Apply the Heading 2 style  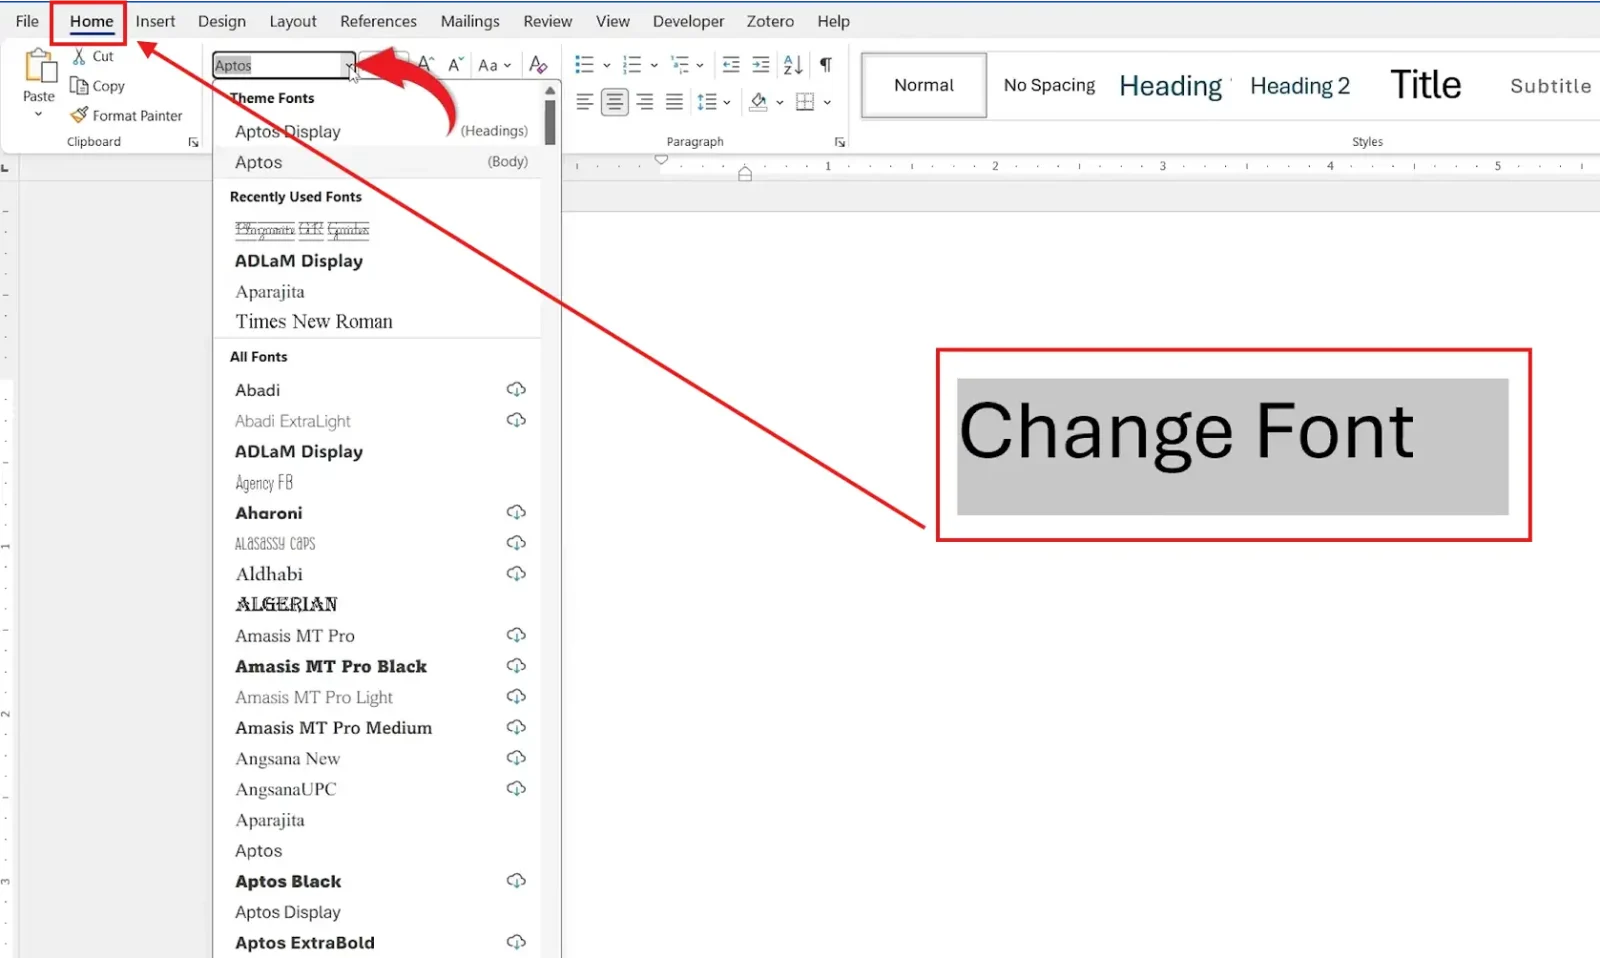[1300, 86]
